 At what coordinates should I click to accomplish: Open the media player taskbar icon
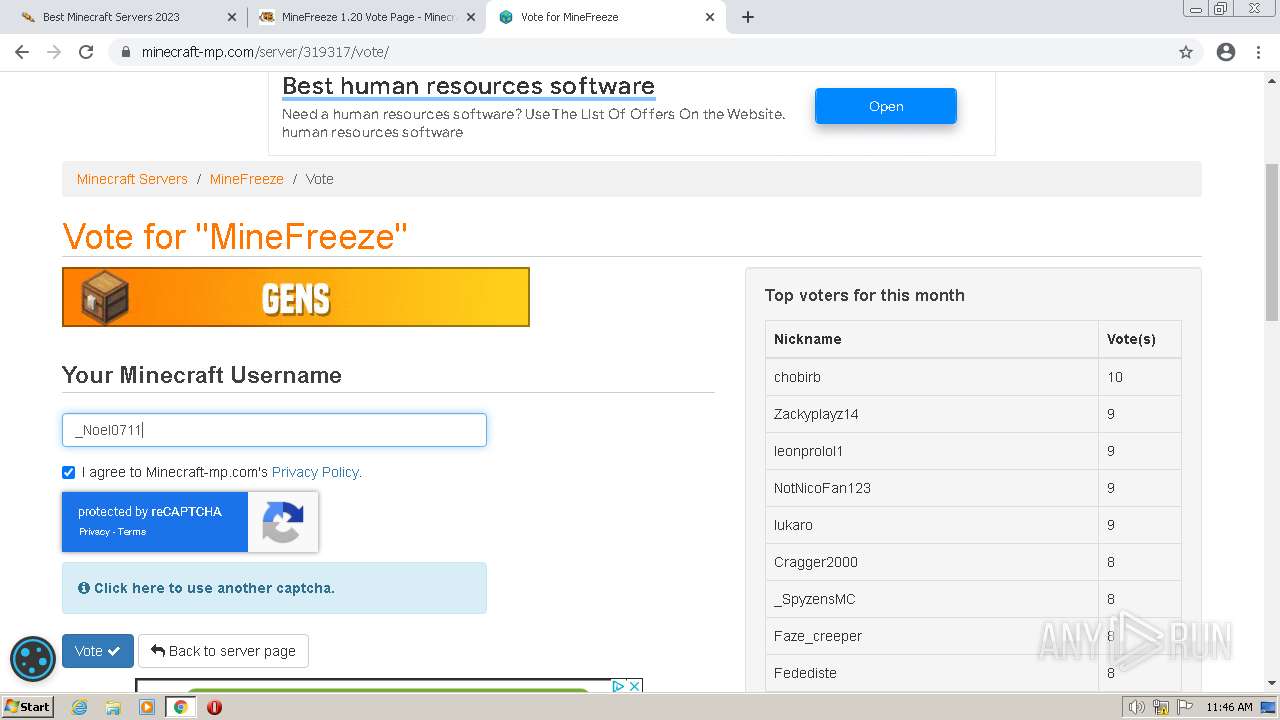click(147, 707)
